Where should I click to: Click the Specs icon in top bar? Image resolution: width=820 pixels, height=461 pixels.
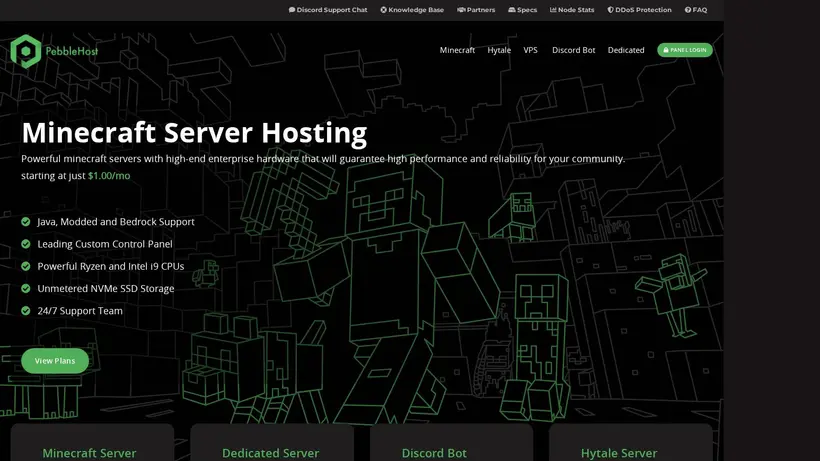[x=511, y=10]
